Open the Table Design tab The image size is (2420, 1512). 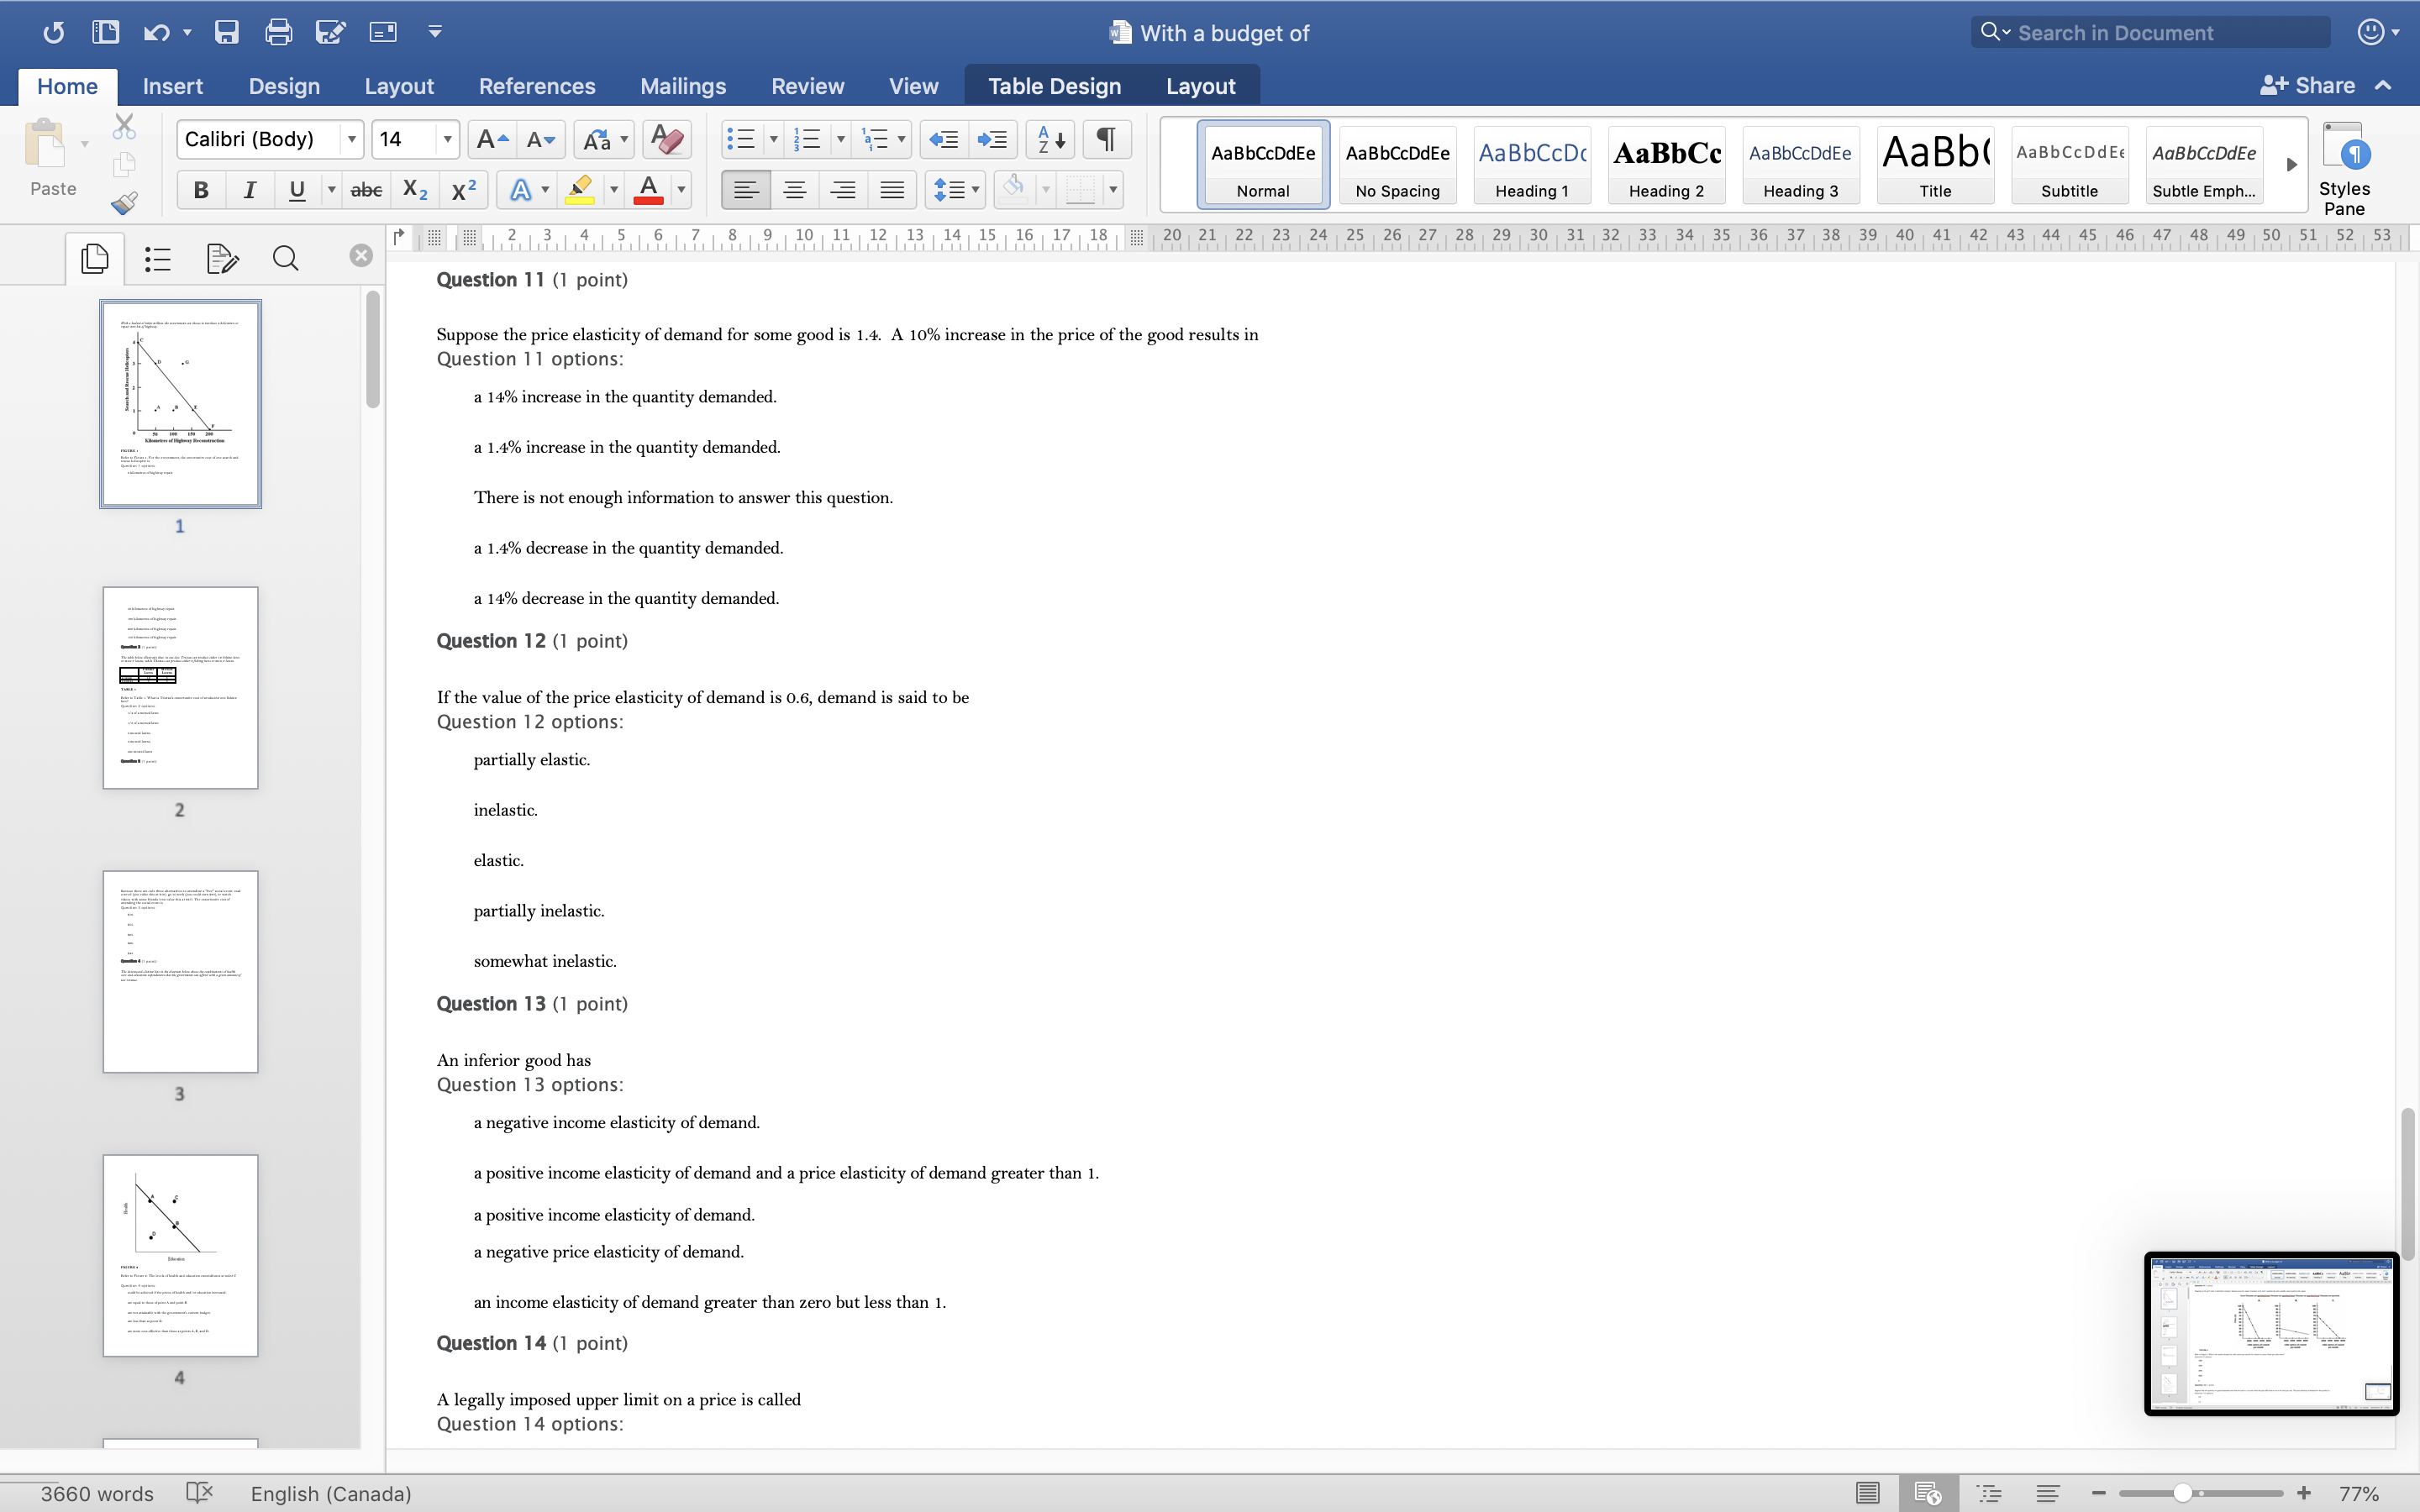(x=1054, y=86)
